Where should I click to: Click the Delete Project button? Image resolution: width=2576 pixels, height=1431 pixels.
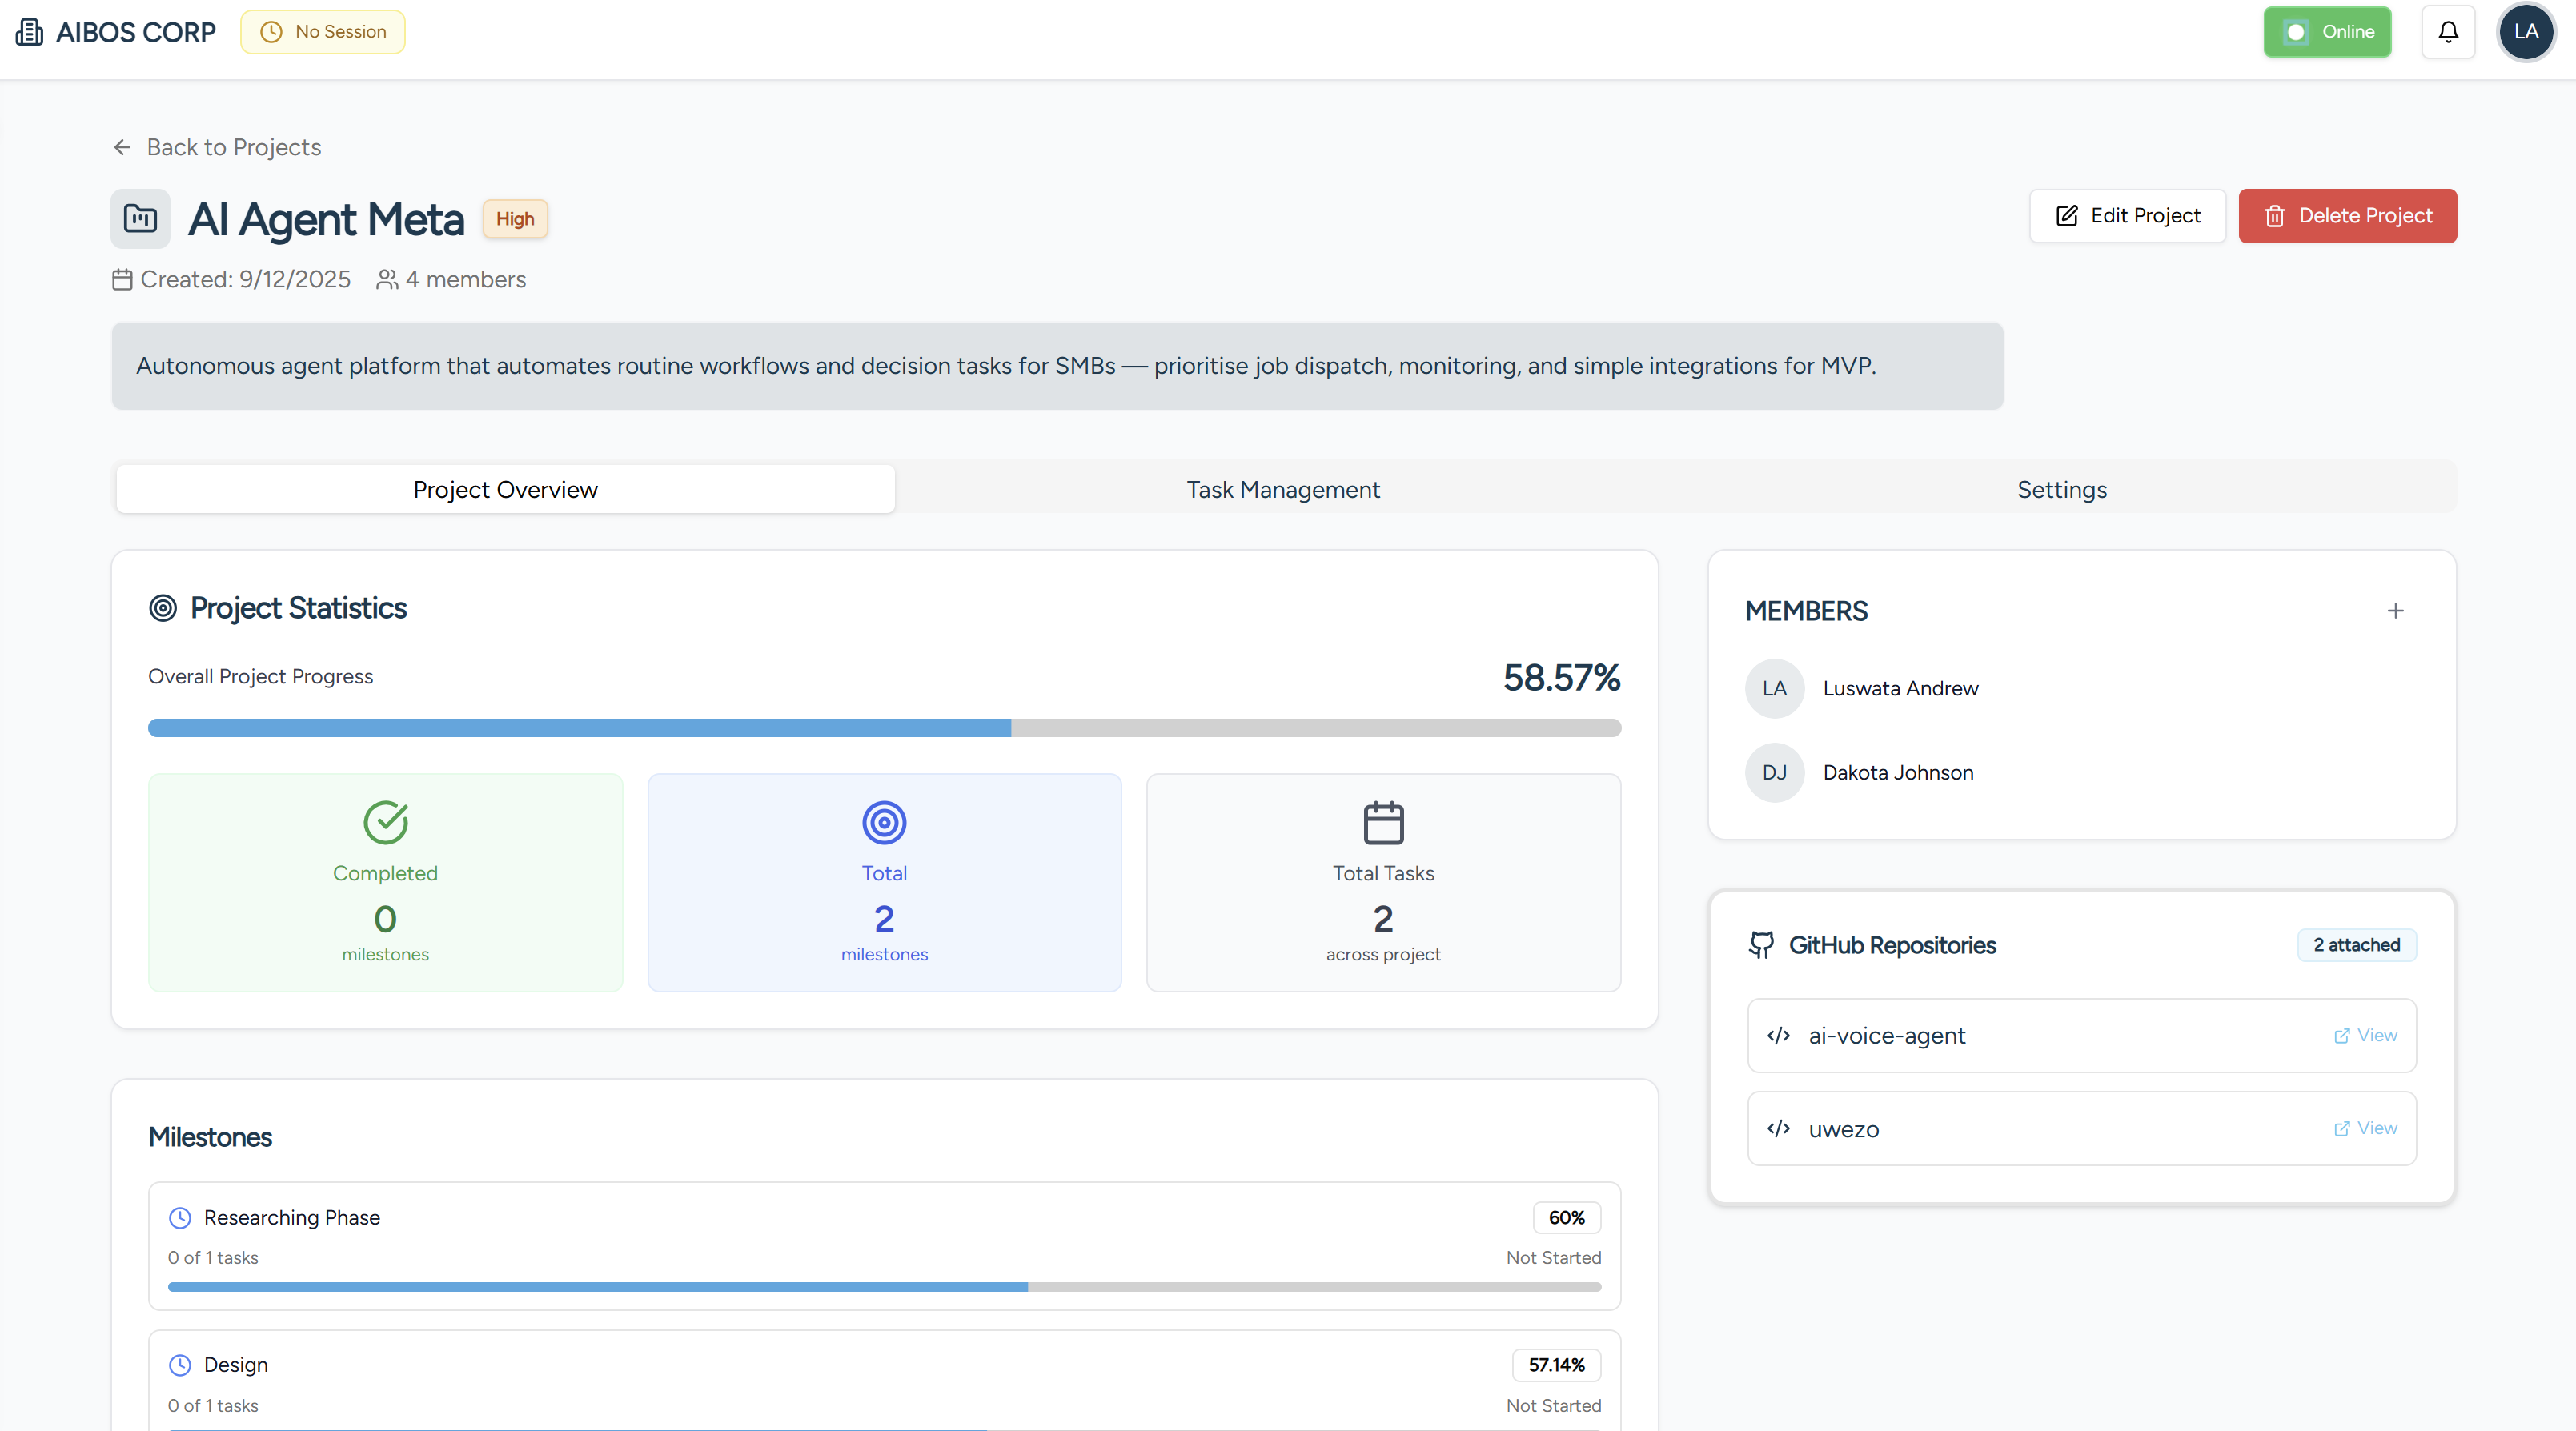pyautogui.click(x=2347, y=215)
